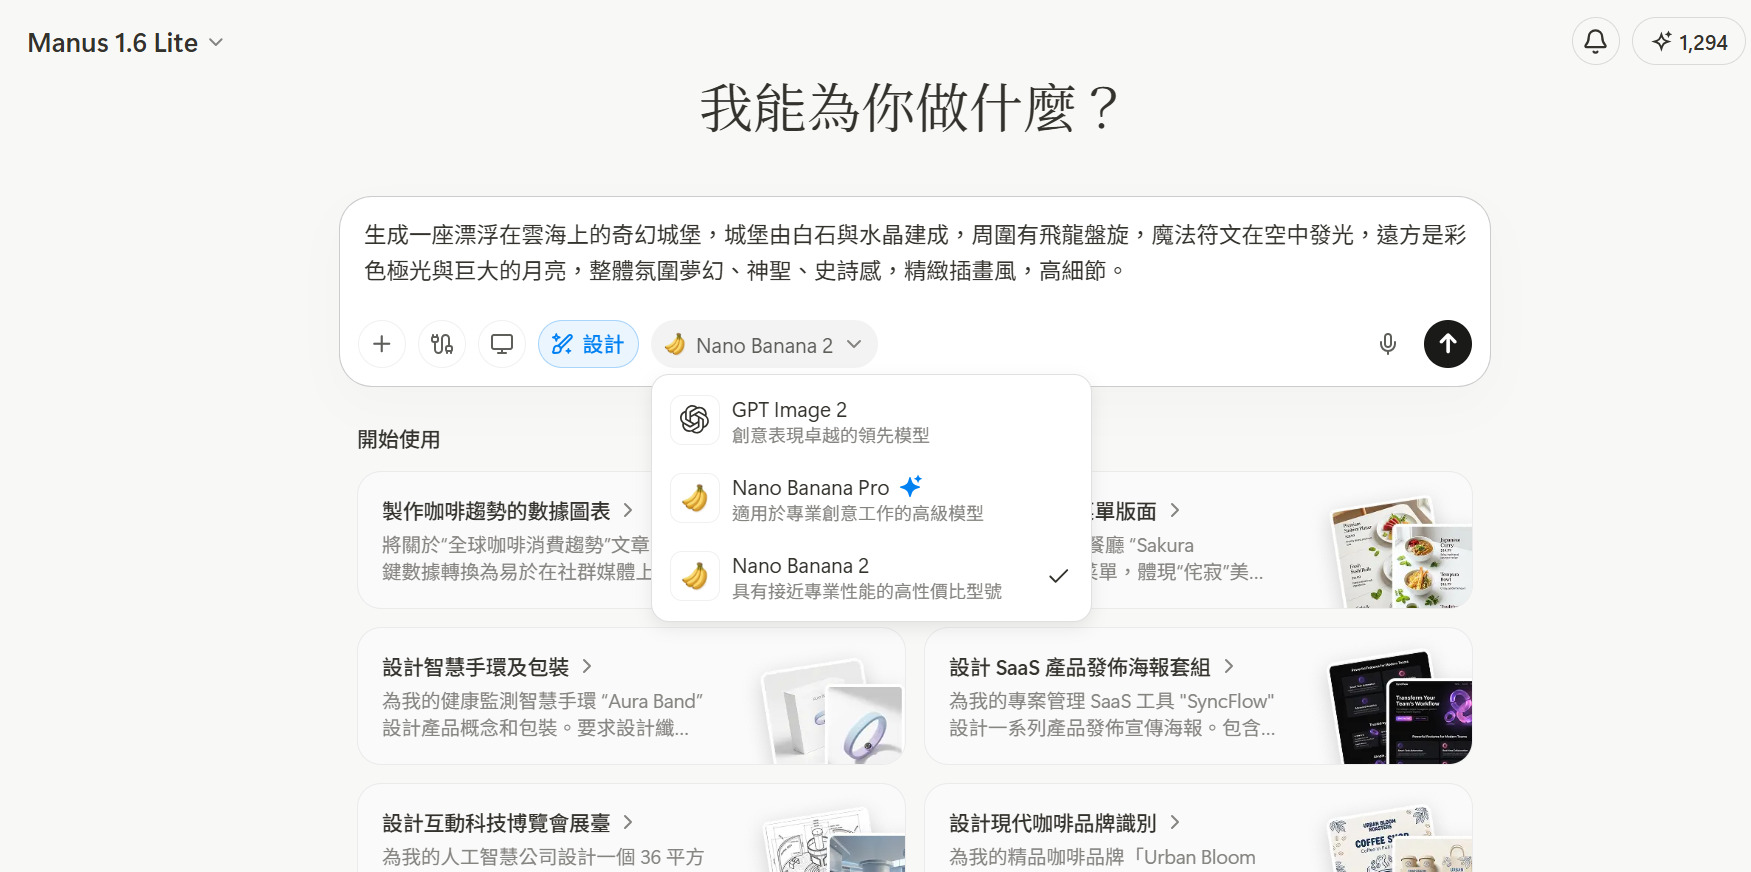Open the 製作咖啡趨勢的數據圖表 suggestion
1751x872 pixels.
[505, 540]
